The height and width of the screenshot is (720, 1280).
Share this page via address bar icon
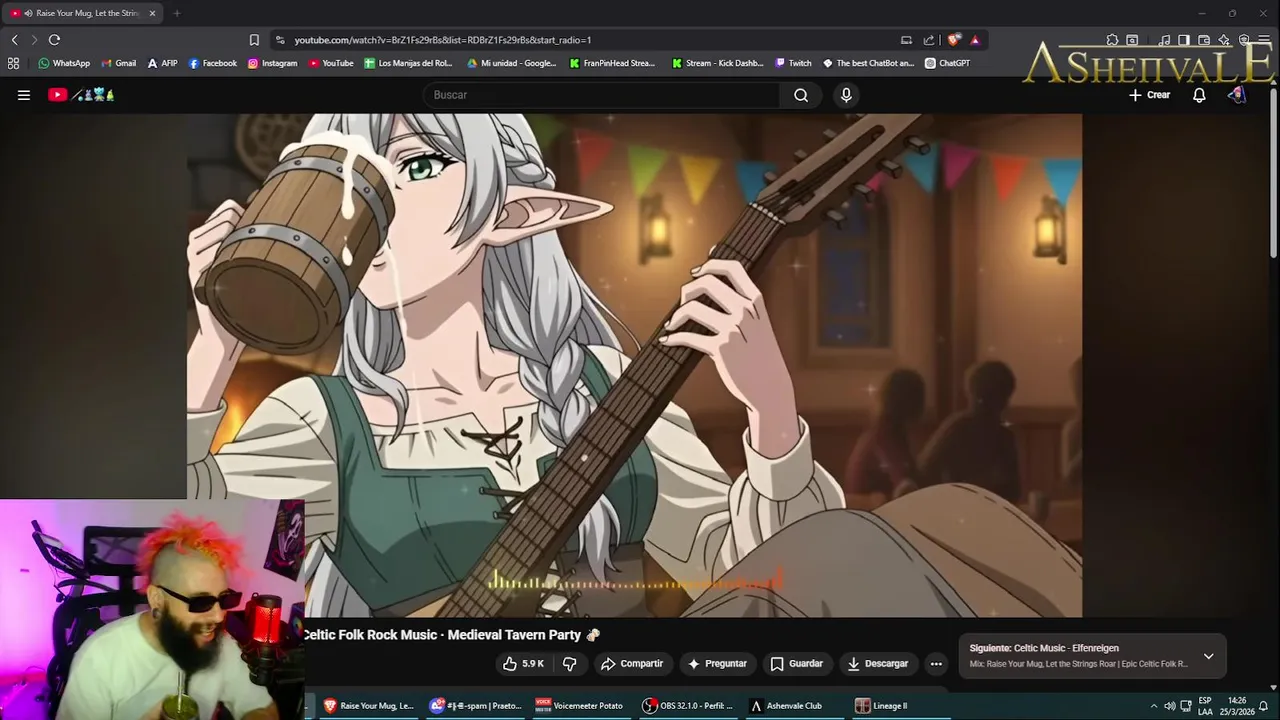(929, 40)
